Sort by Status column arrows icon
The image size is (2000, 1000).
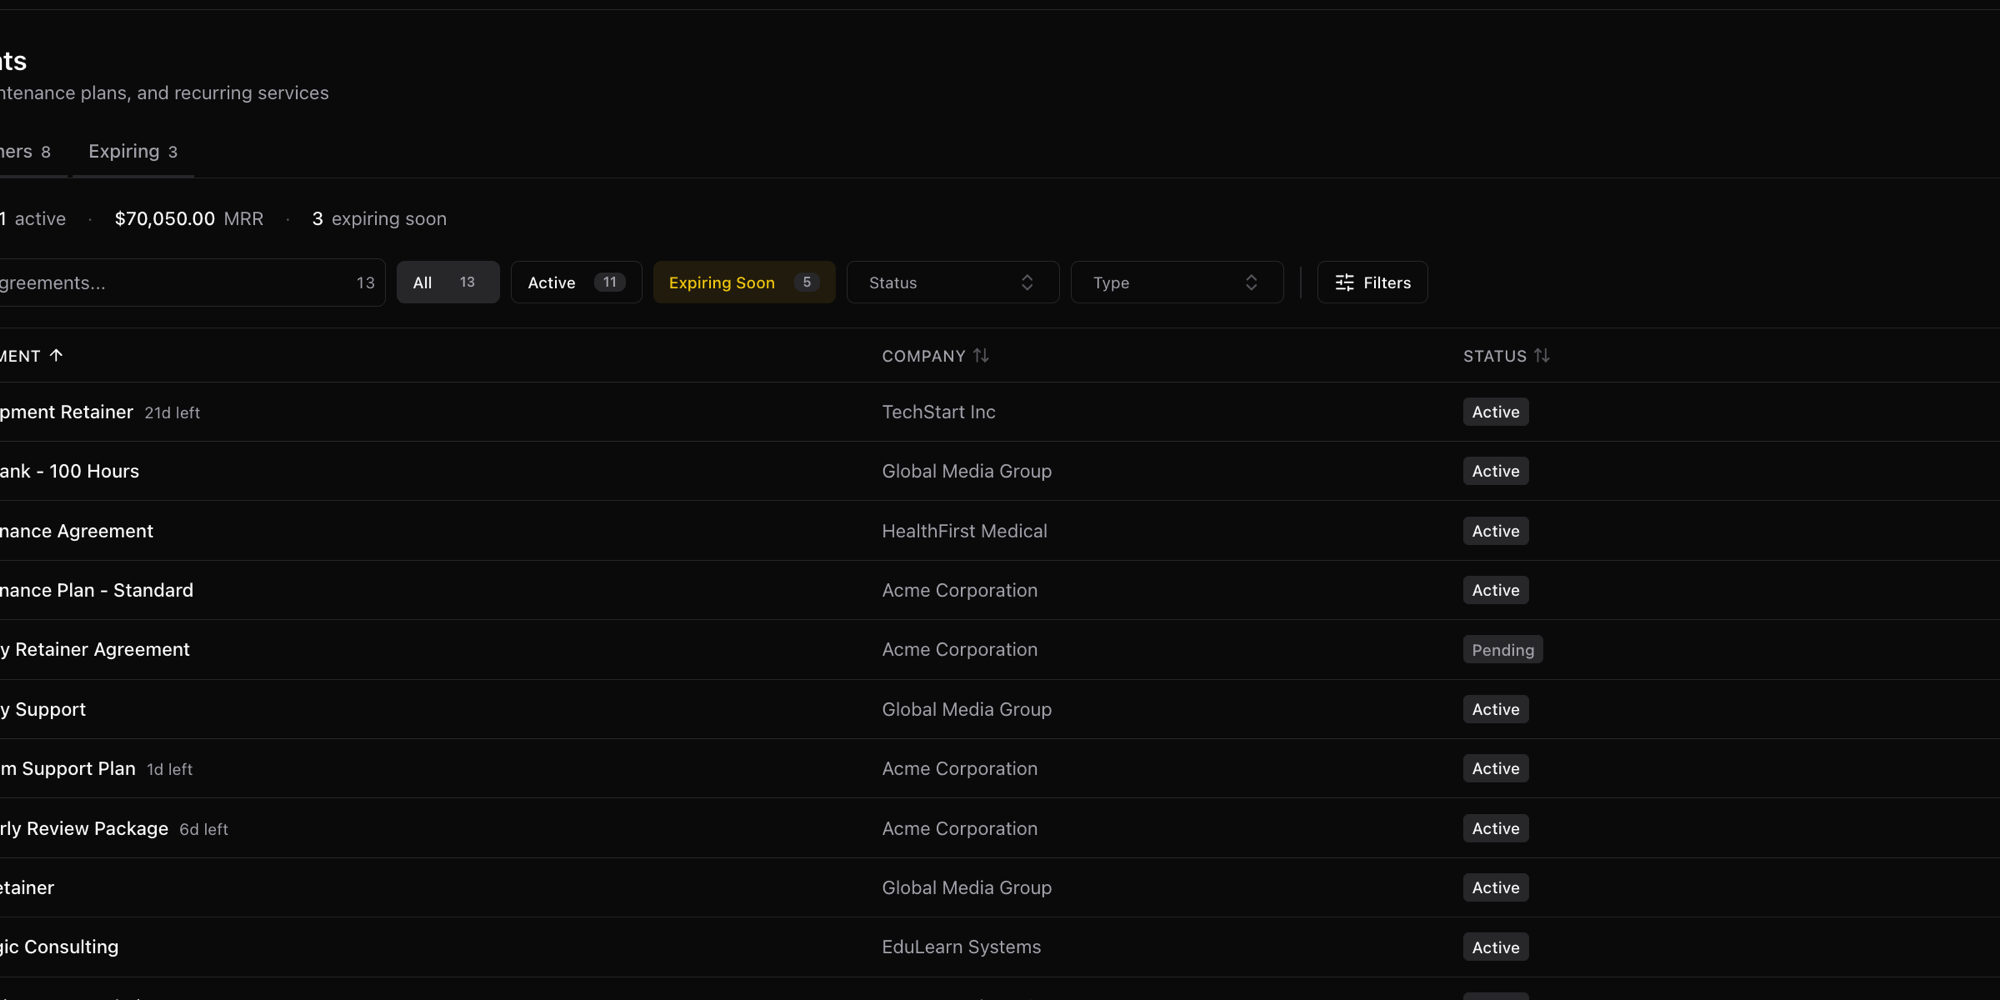1542,356
